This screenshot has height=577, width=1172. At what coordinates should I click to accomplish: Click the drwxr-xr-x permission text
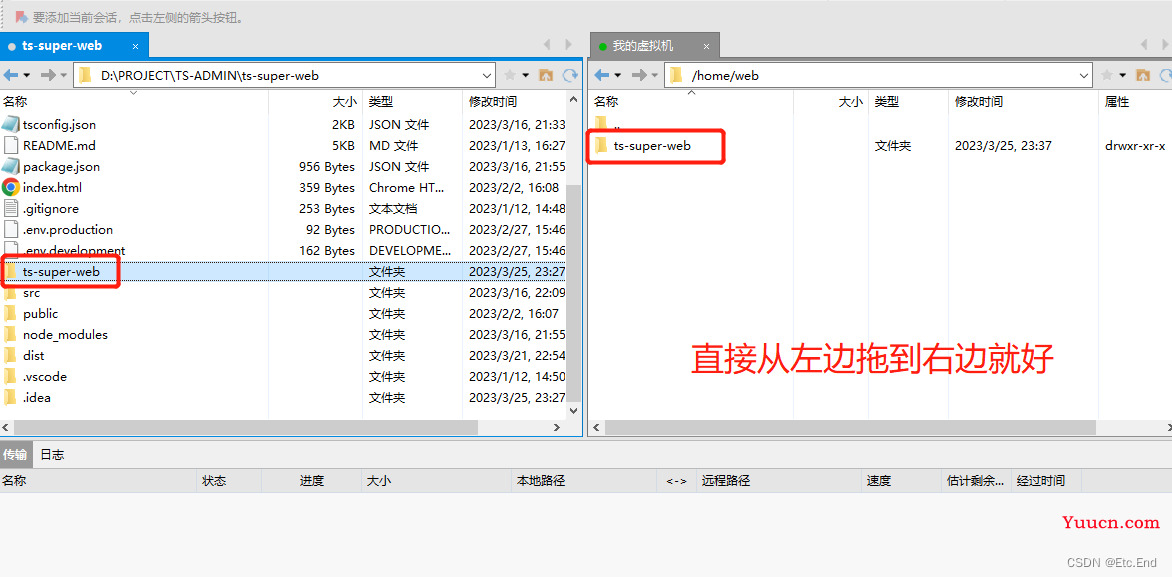pyautogui.click(x=1135, y=146)
